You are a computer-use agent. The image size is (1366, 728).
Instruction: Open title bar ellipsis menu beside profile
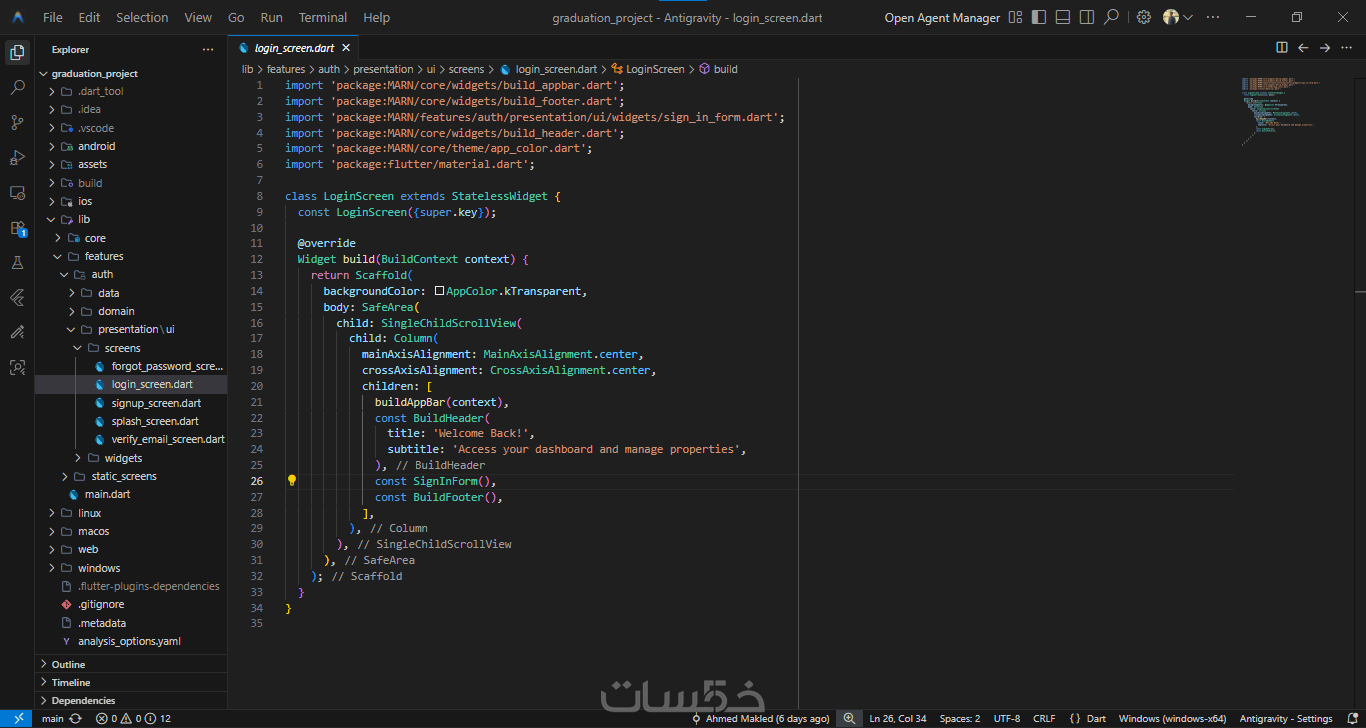click(x=1213, y=17)
